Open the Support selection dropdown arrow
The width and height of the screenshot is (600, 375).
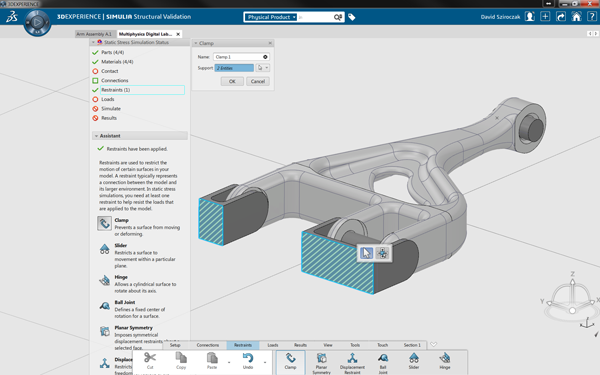click(267, 68)
